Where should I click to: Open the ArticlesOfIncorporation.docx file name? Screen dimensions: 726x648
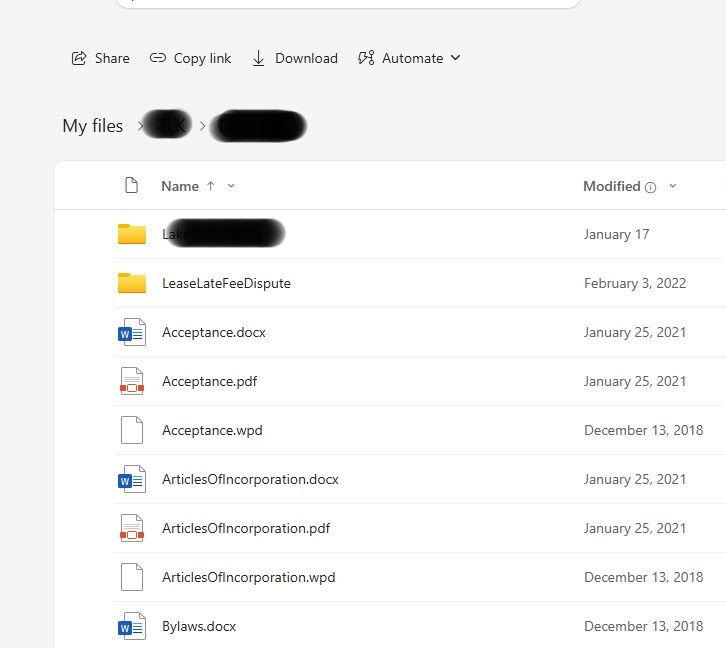point(250,480)
